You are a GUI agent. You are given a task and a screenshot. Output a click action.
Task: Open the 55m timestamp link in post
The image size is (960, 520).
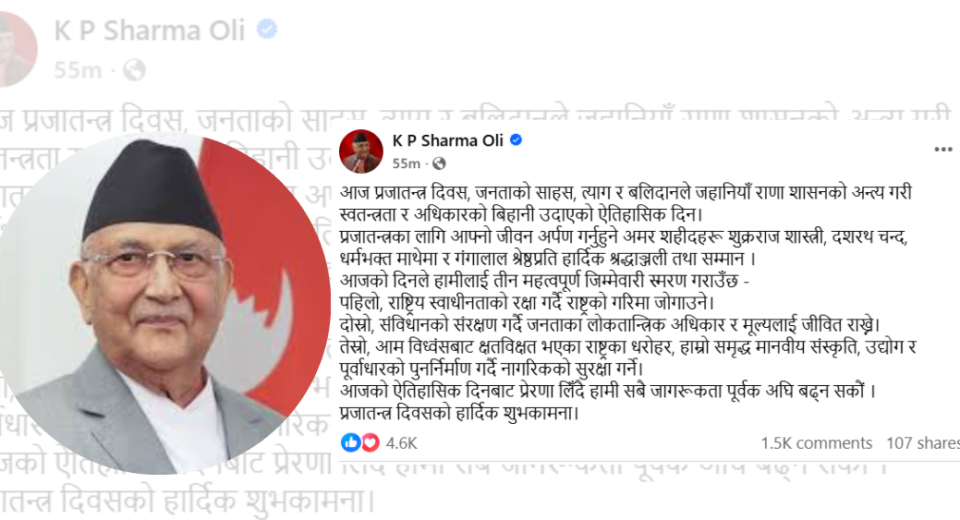point(407,164)
